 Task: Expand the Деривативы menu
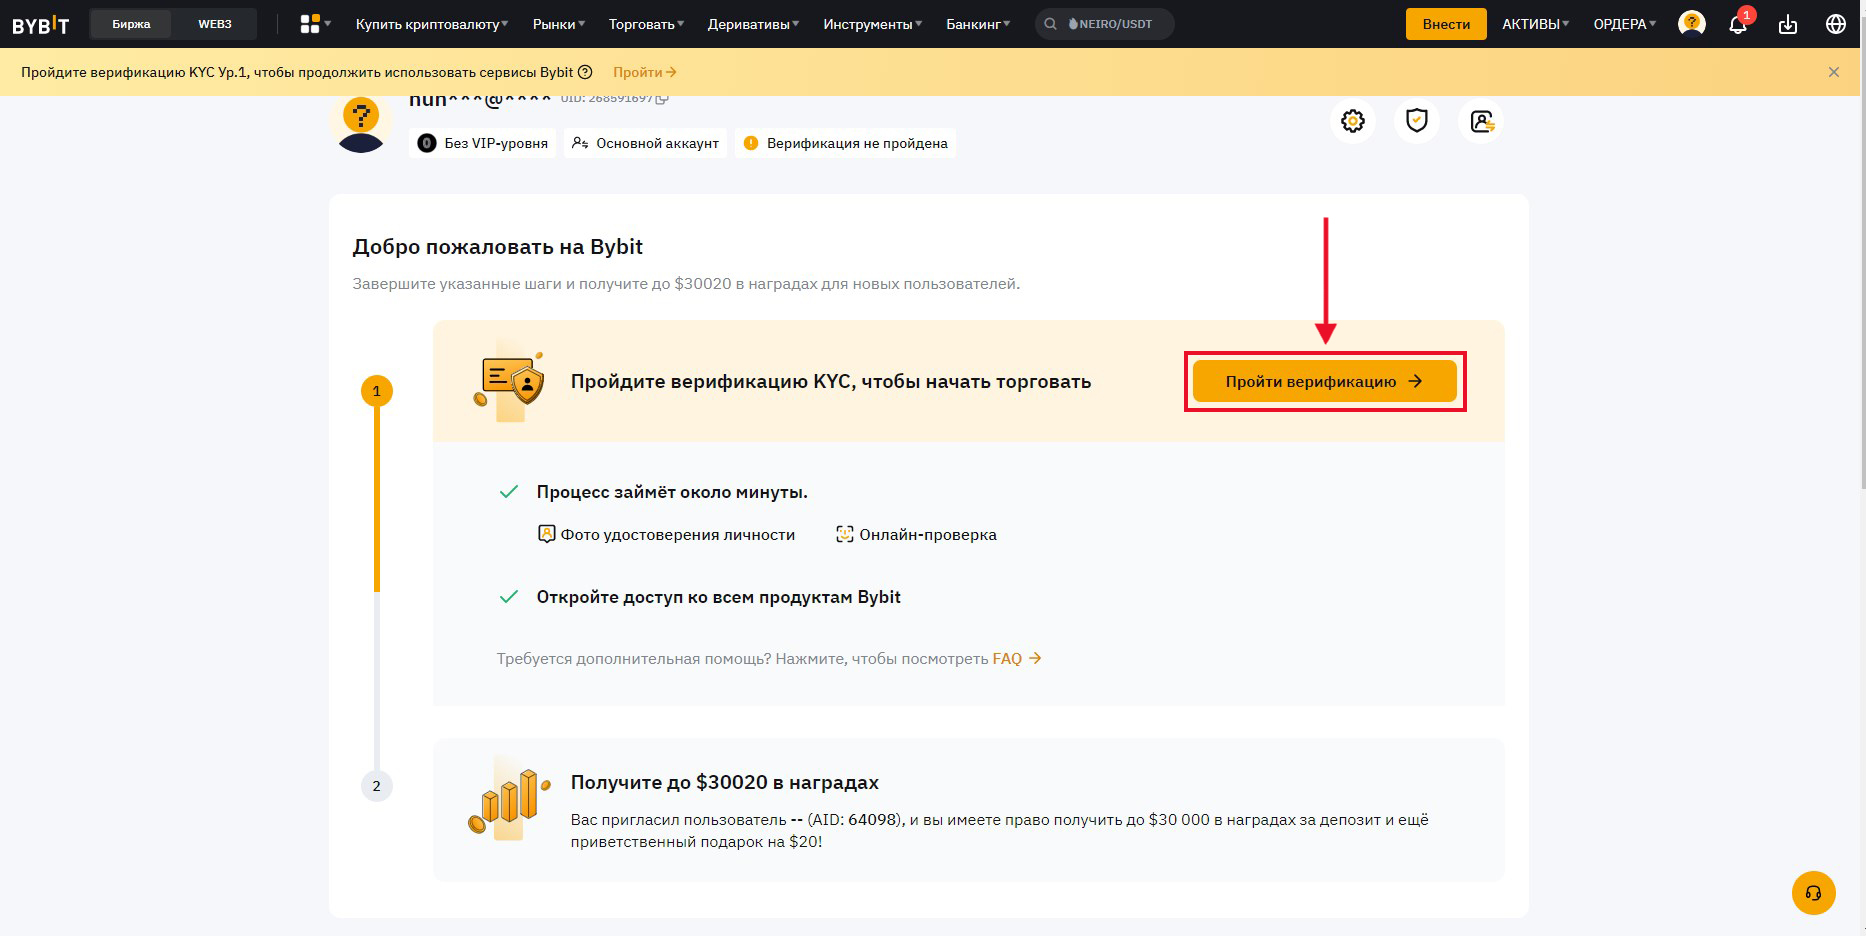pos(753,24)
